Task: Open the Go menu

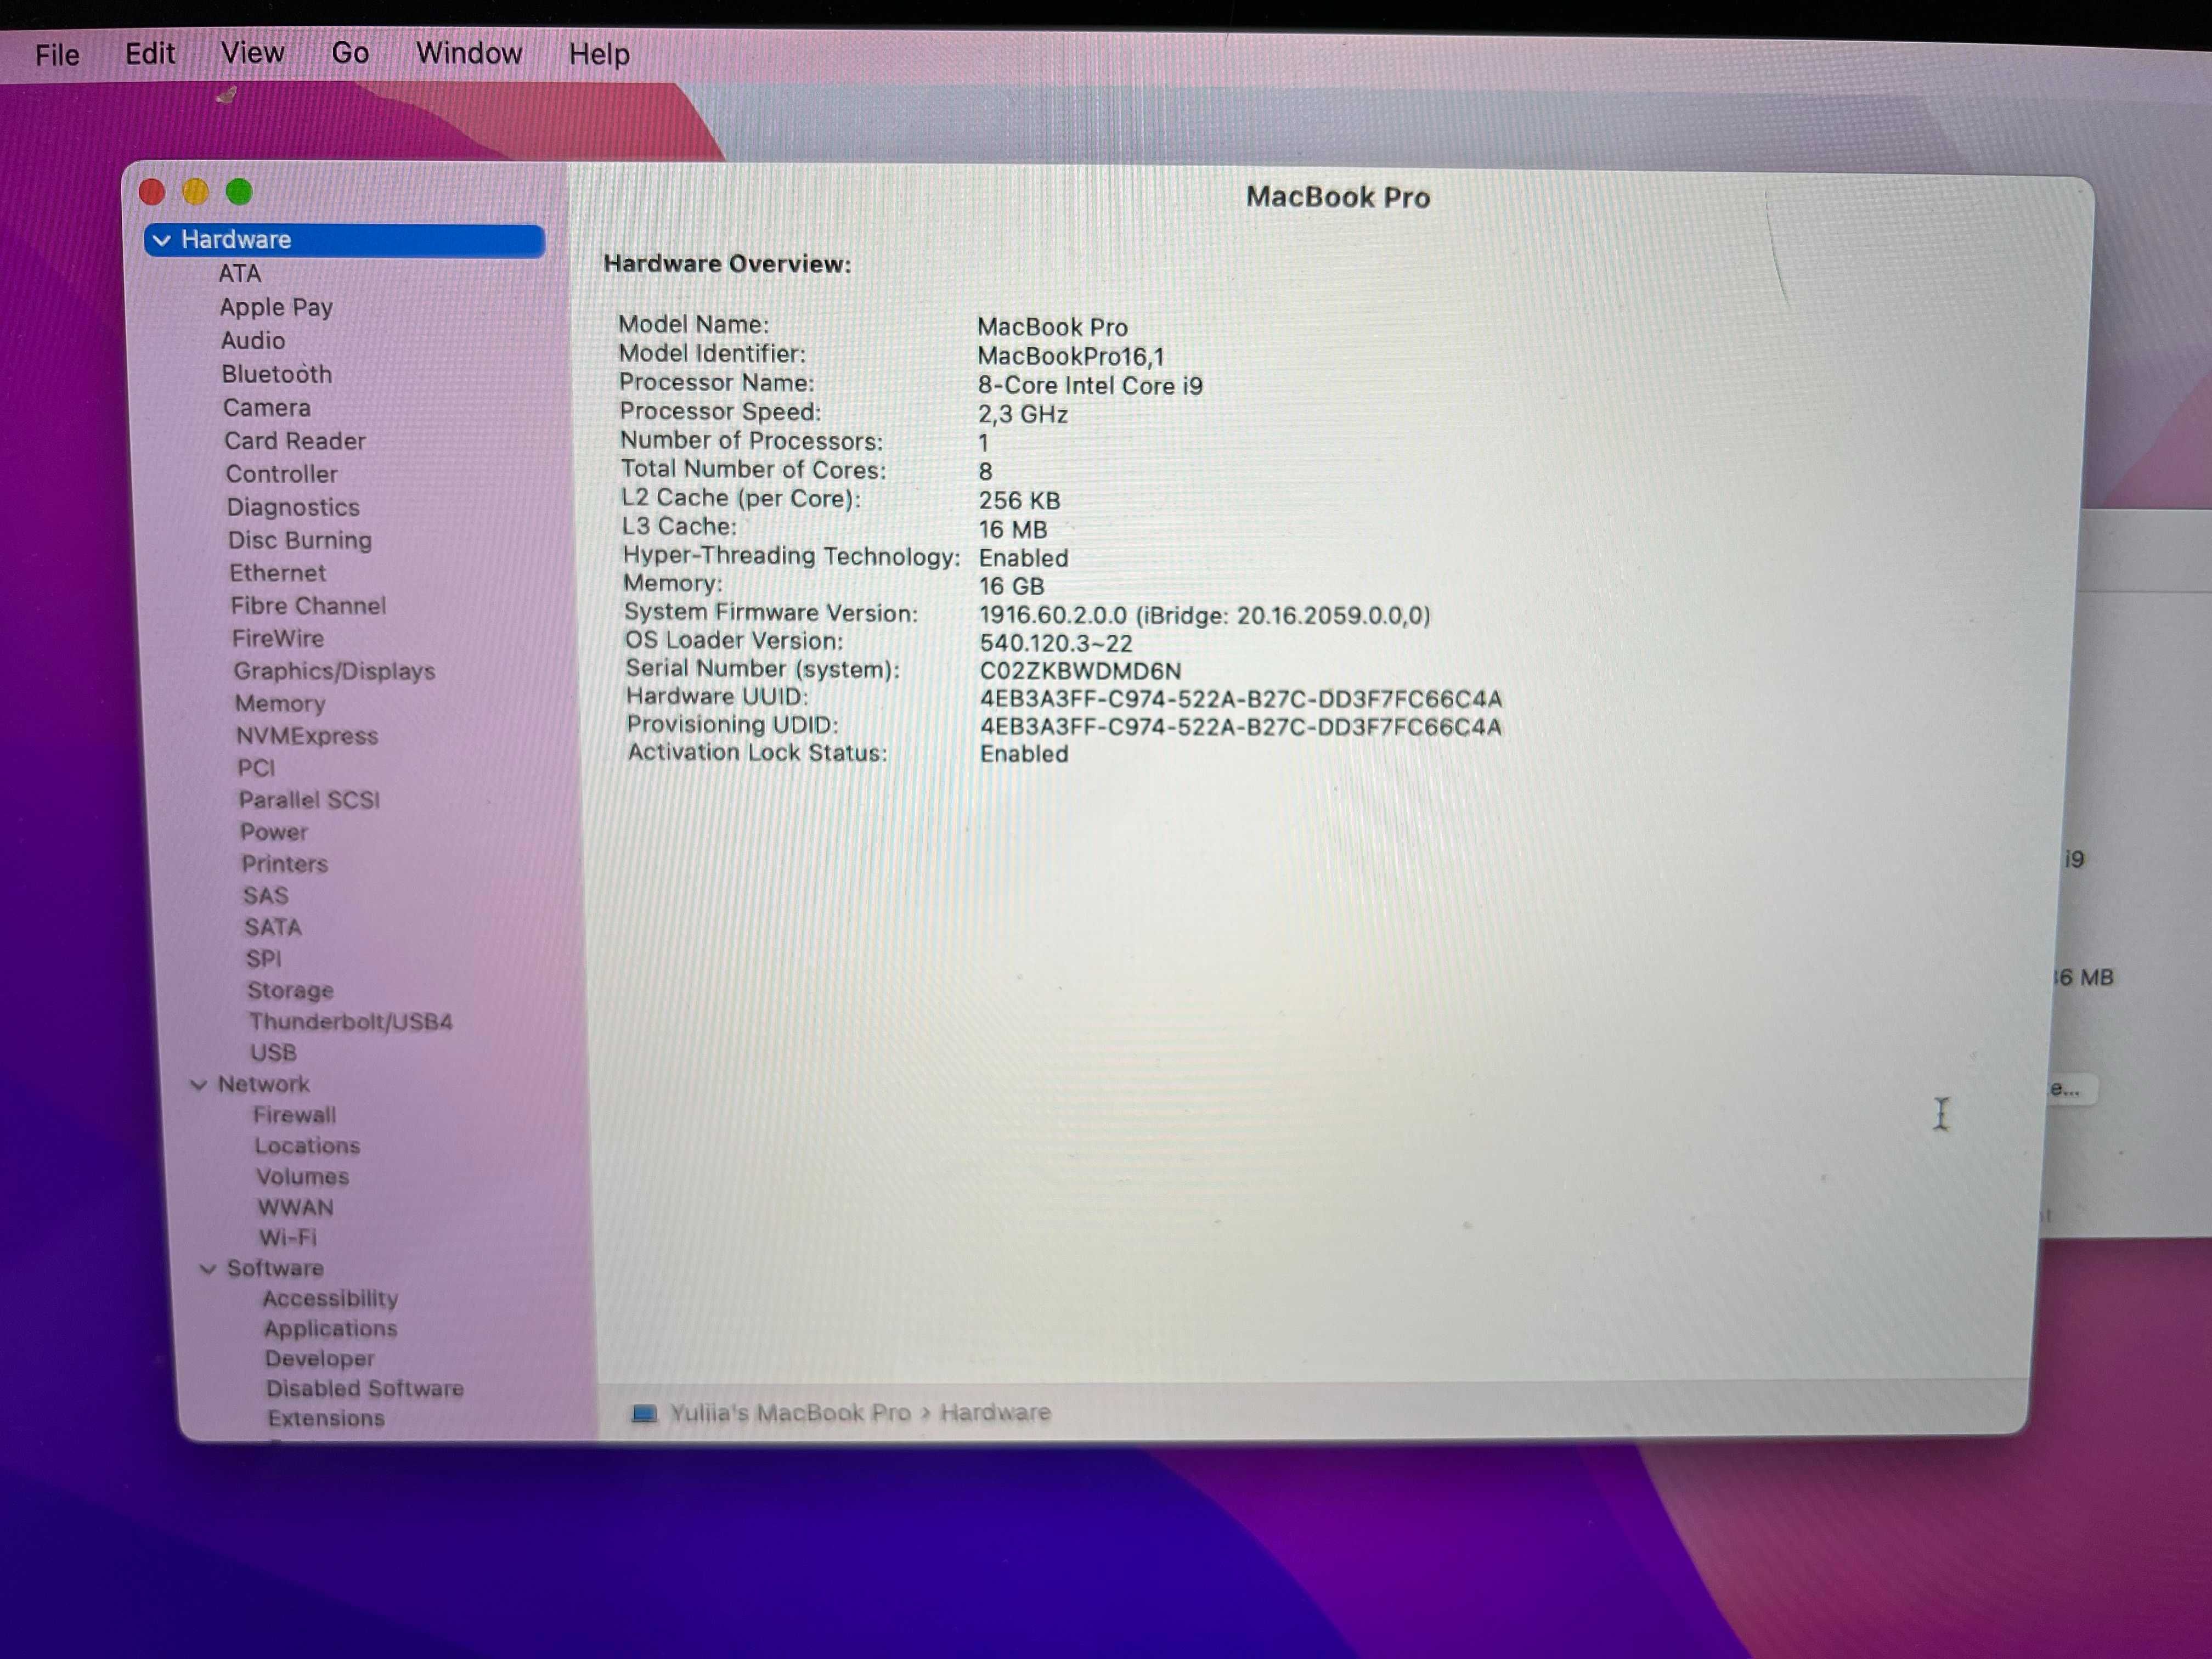Action: click(350, 52)
